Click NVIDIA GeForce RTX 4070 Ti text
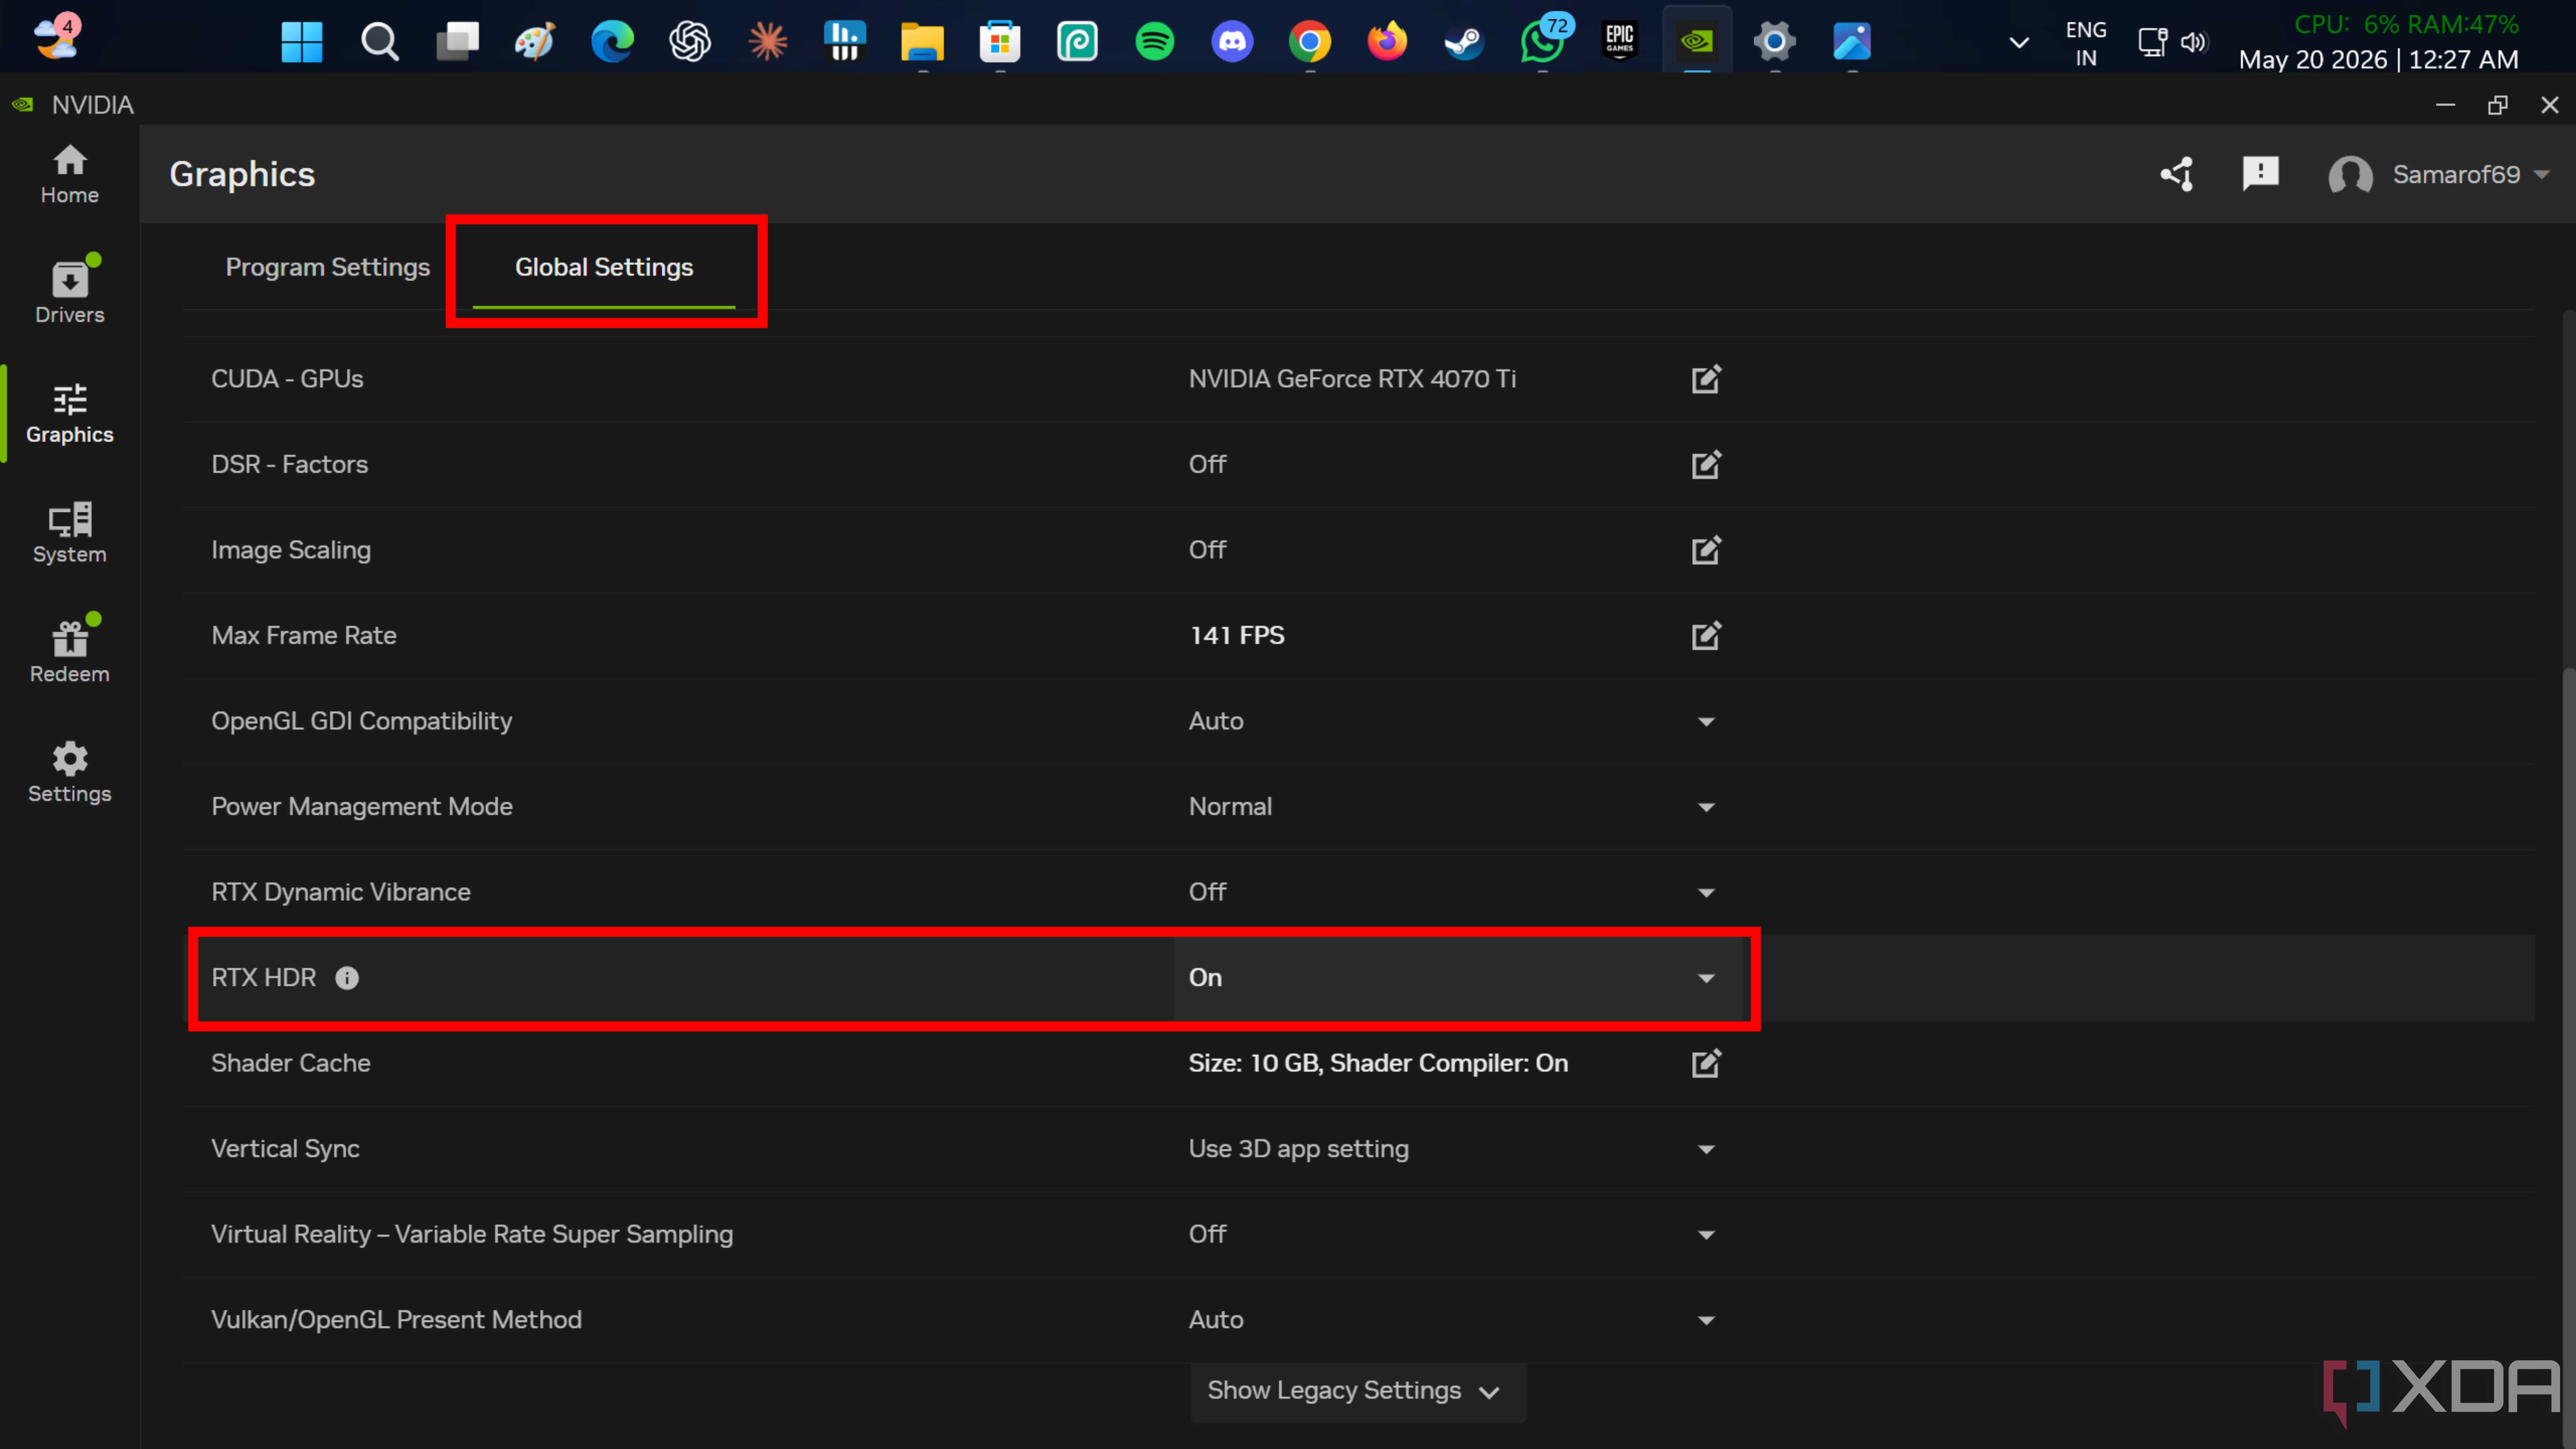 (x=1352, y=379)
